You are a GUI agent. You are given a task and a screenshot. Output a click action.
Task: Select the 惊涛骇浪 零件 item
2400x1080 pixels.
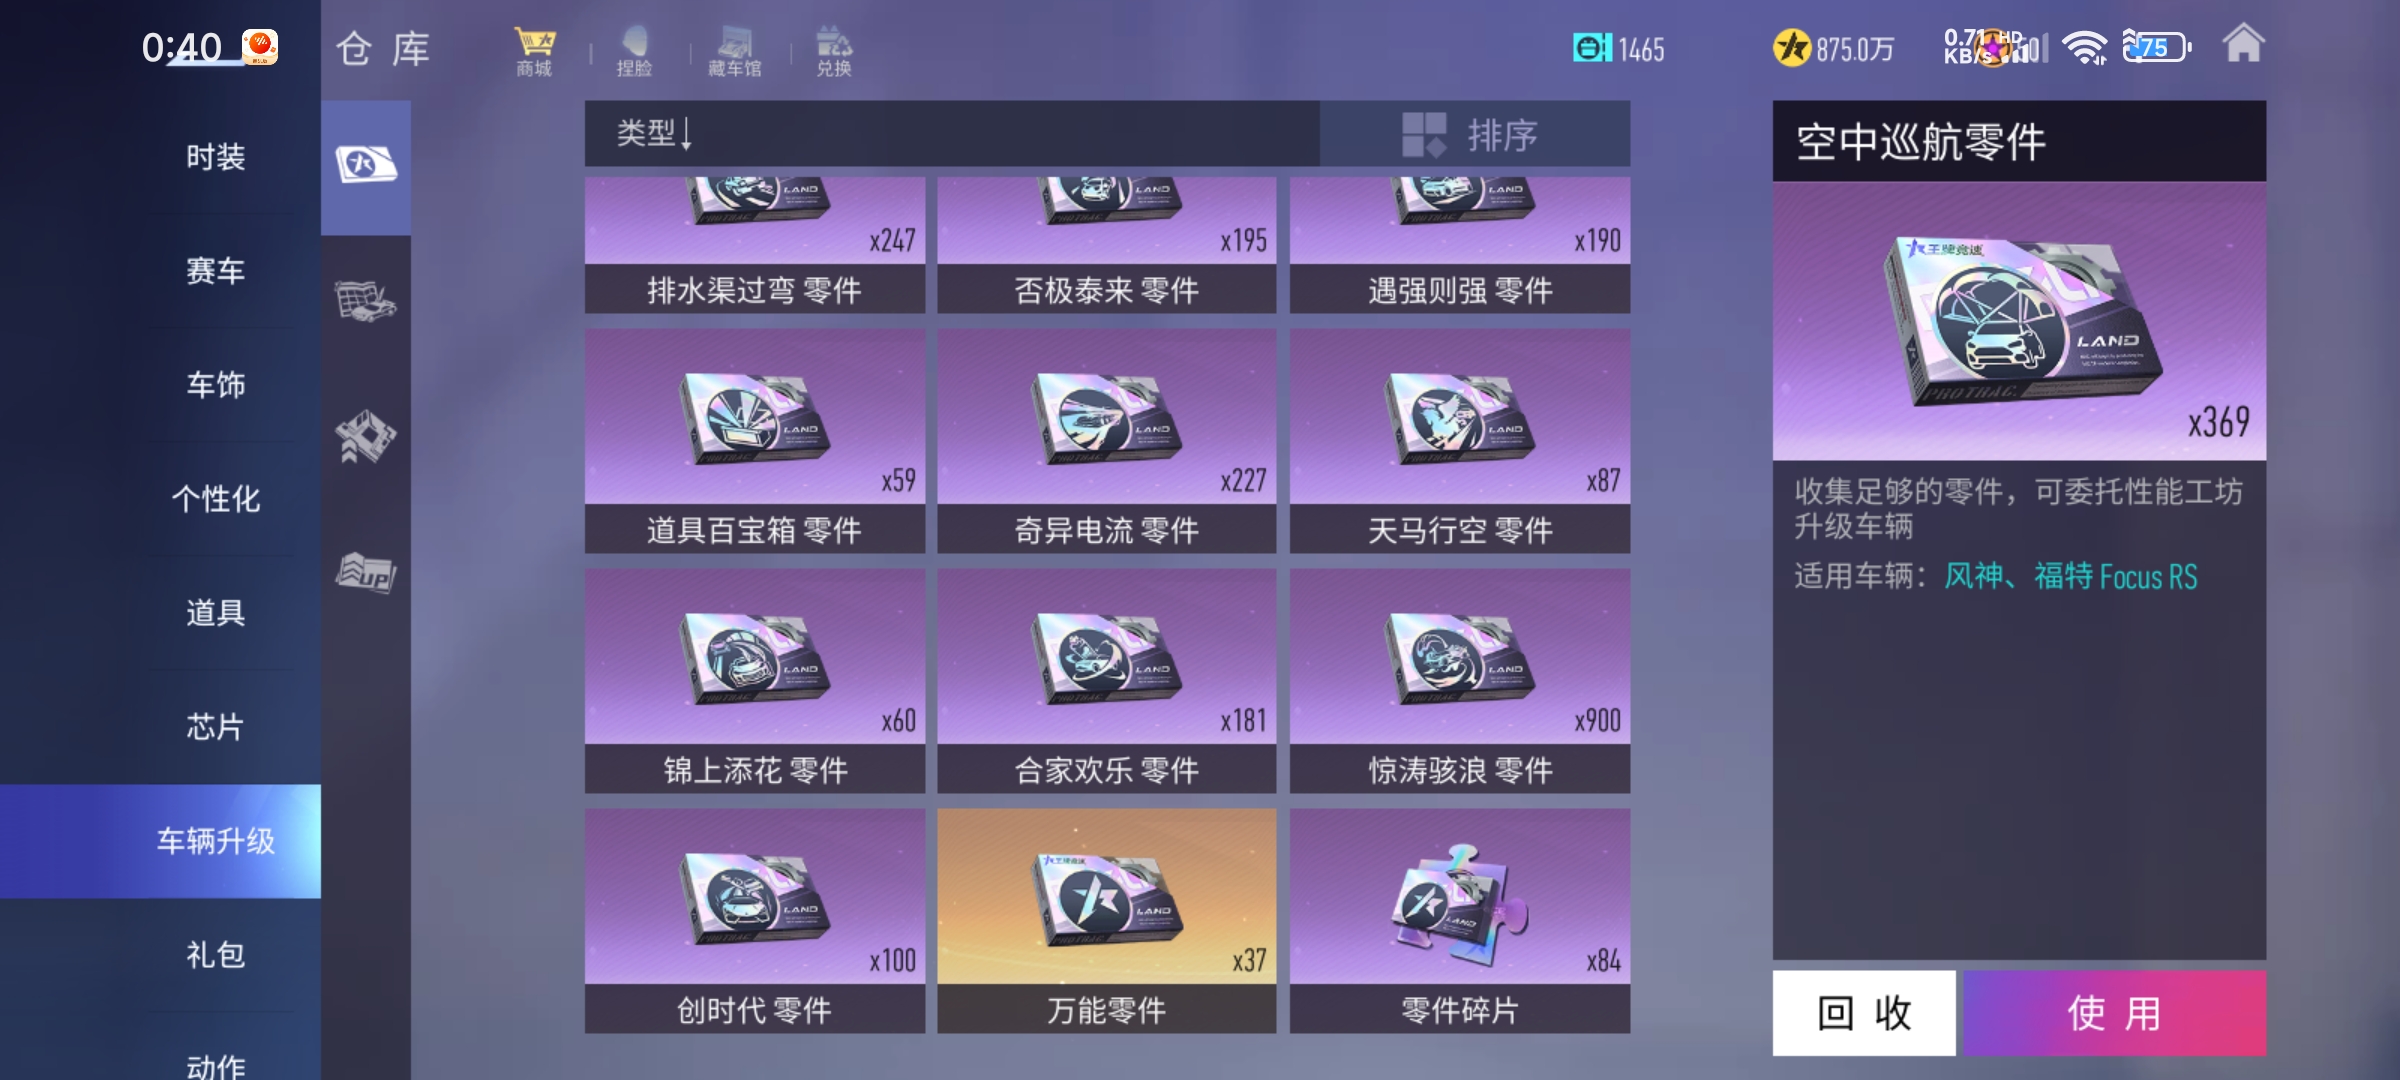point(1460,681)
